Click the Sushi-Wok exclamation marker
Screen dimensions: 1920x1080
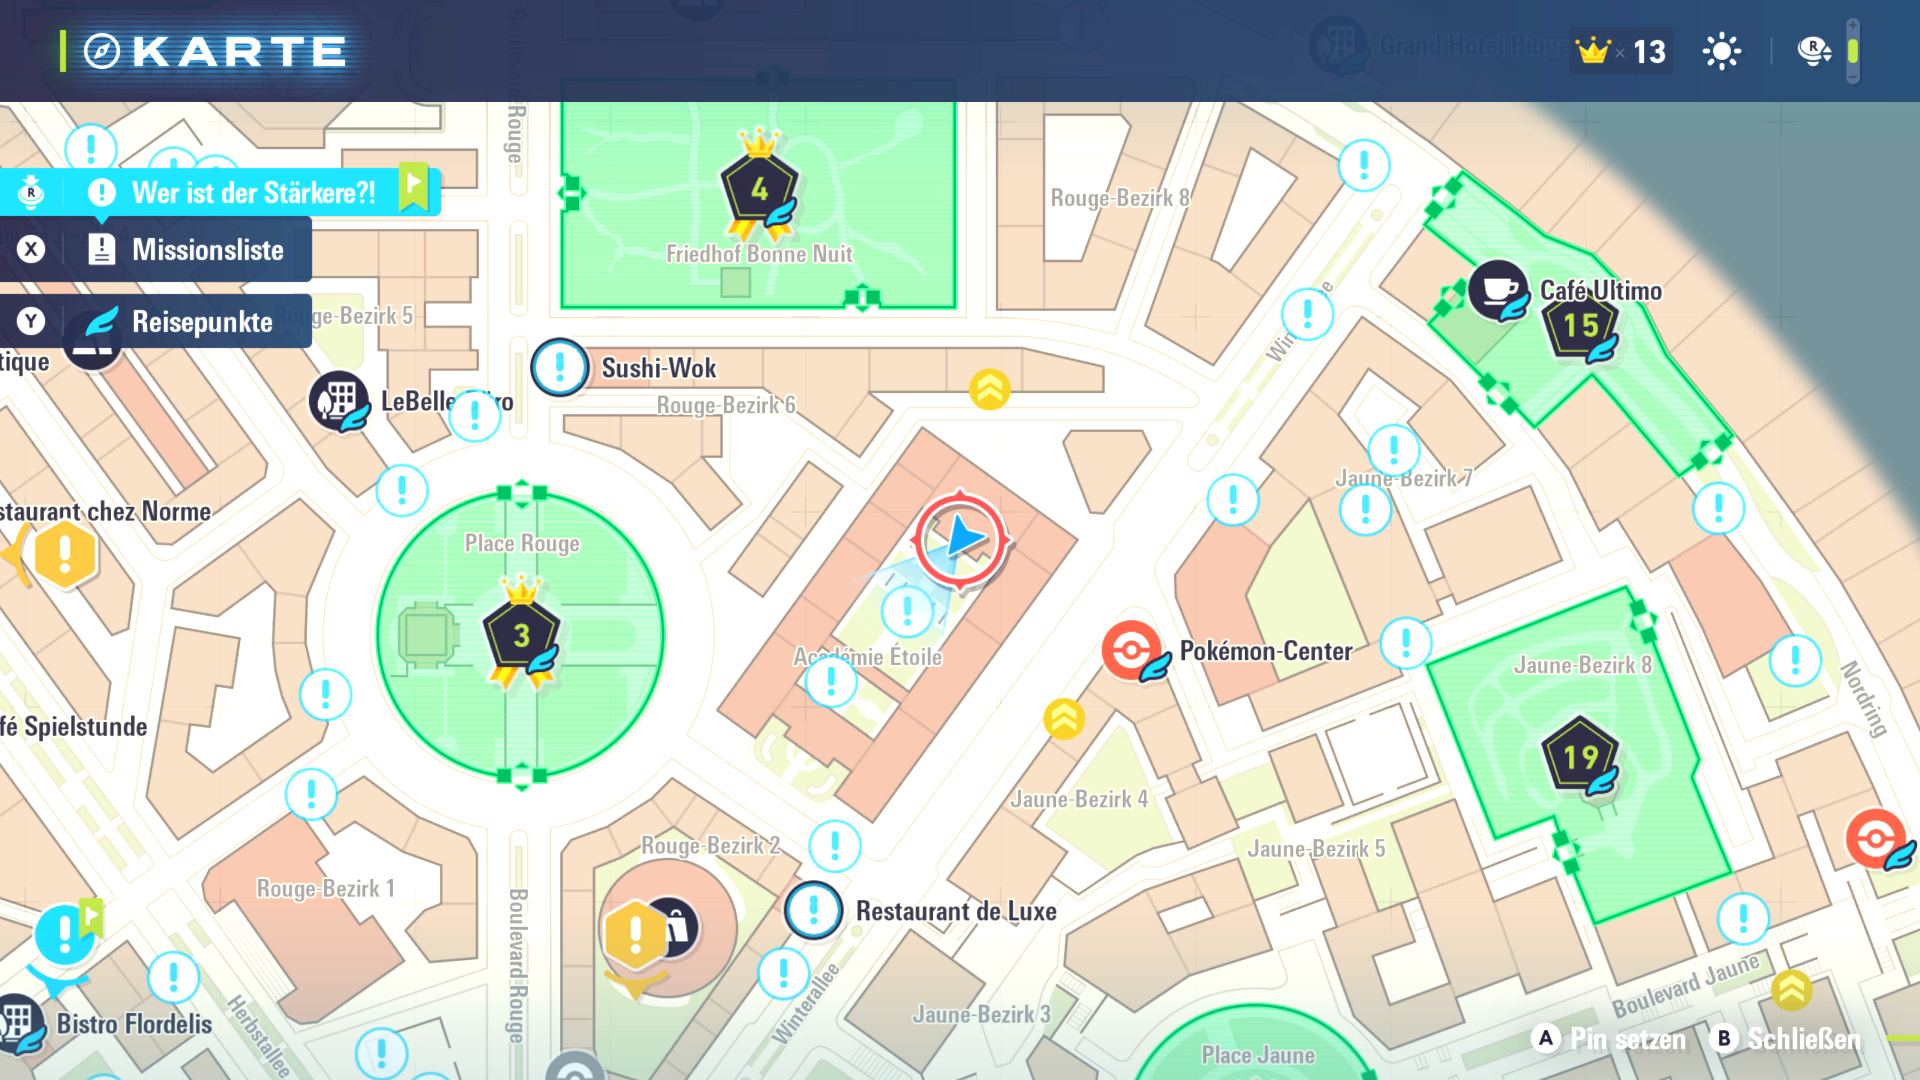point(559,367)
